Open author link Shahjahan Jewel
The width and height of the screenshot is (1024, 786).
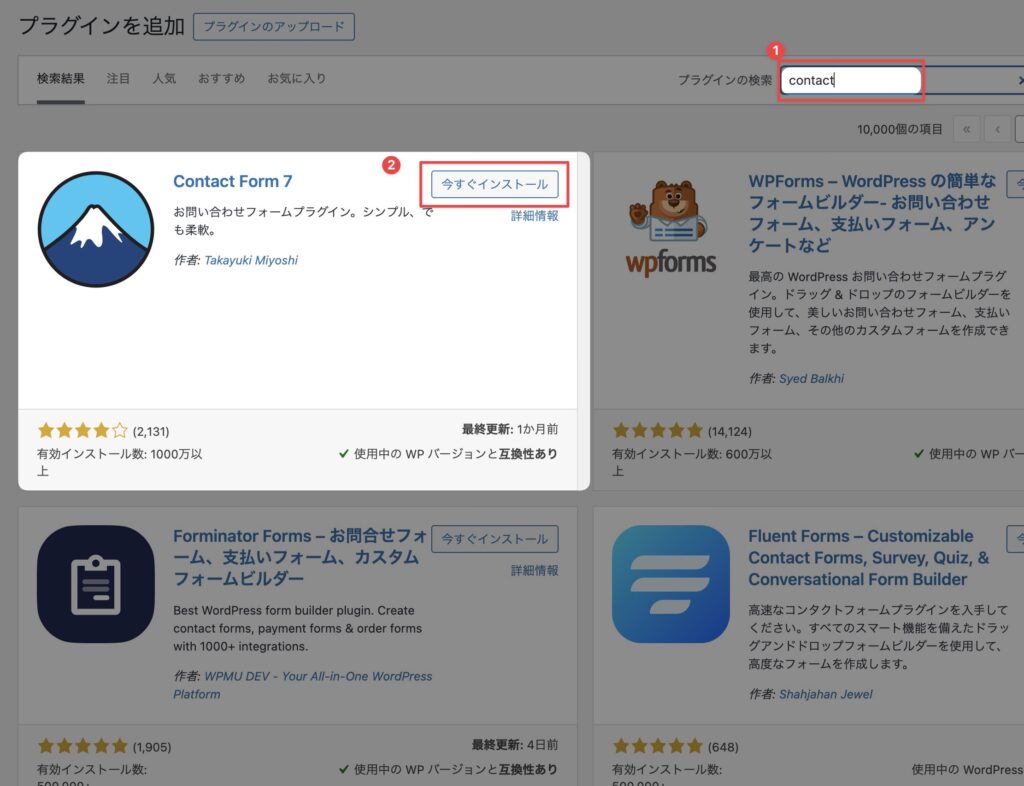825,695
